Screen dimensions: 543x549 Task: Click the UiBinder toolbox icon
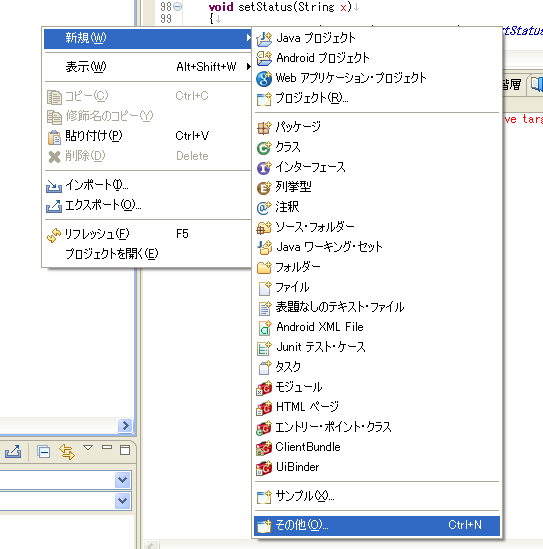[x=264, y=468]
